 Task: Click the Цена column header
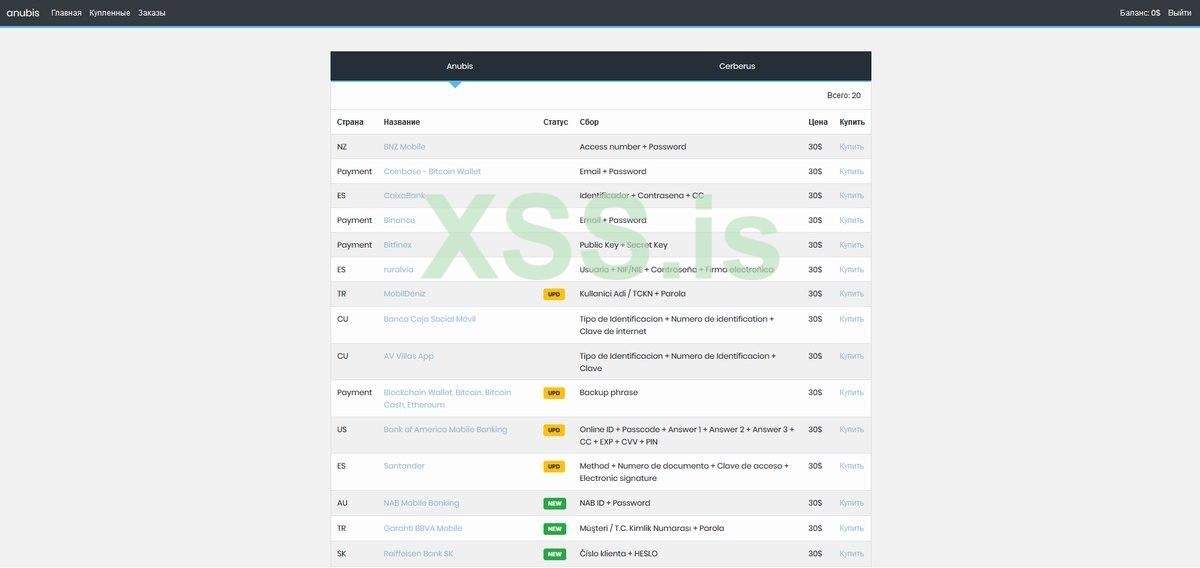pyautogui.click(x=818, y=122)
